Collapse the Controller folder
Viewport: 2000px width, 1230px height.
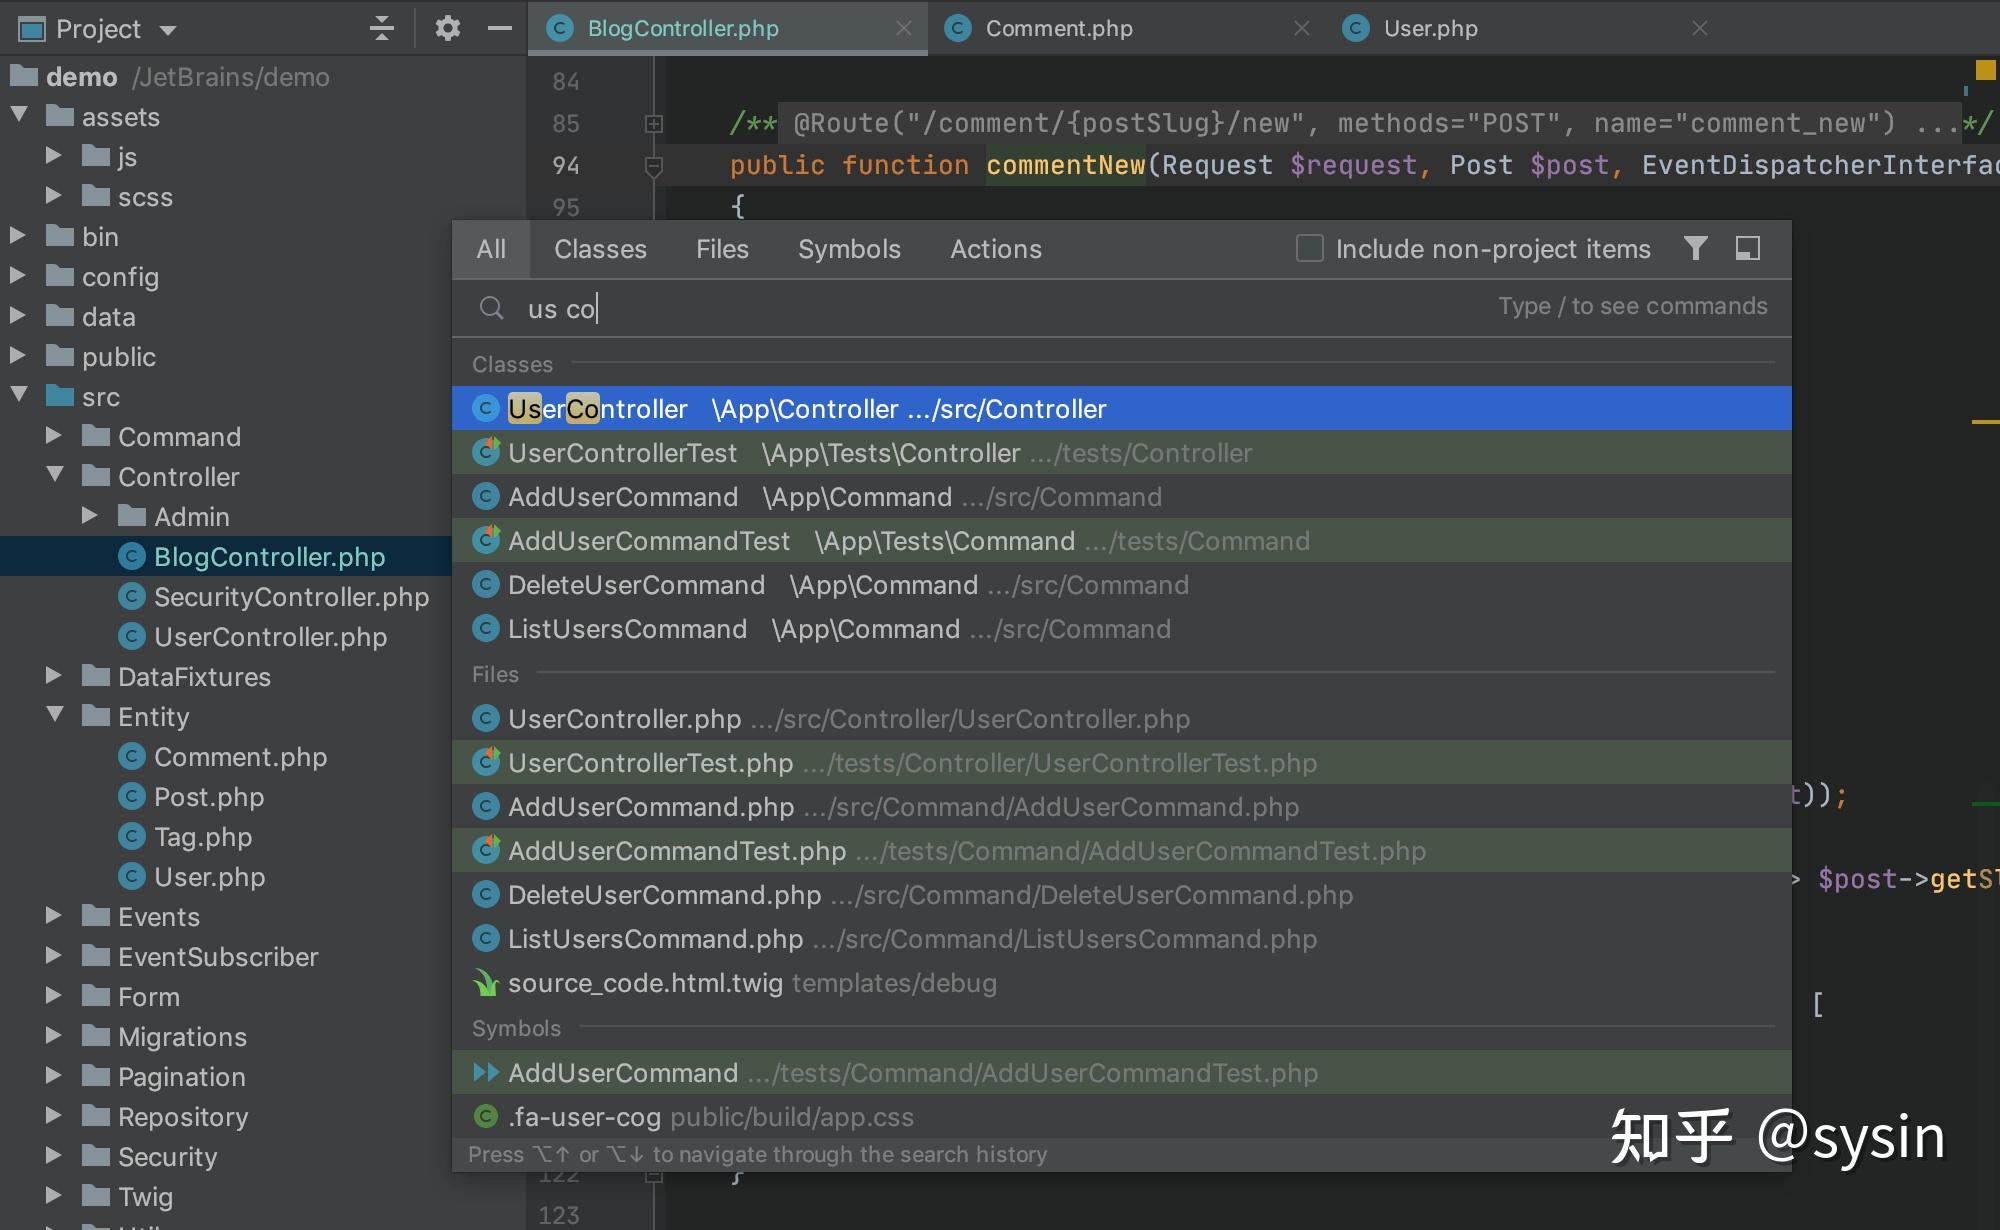click(x=55, y=476)
